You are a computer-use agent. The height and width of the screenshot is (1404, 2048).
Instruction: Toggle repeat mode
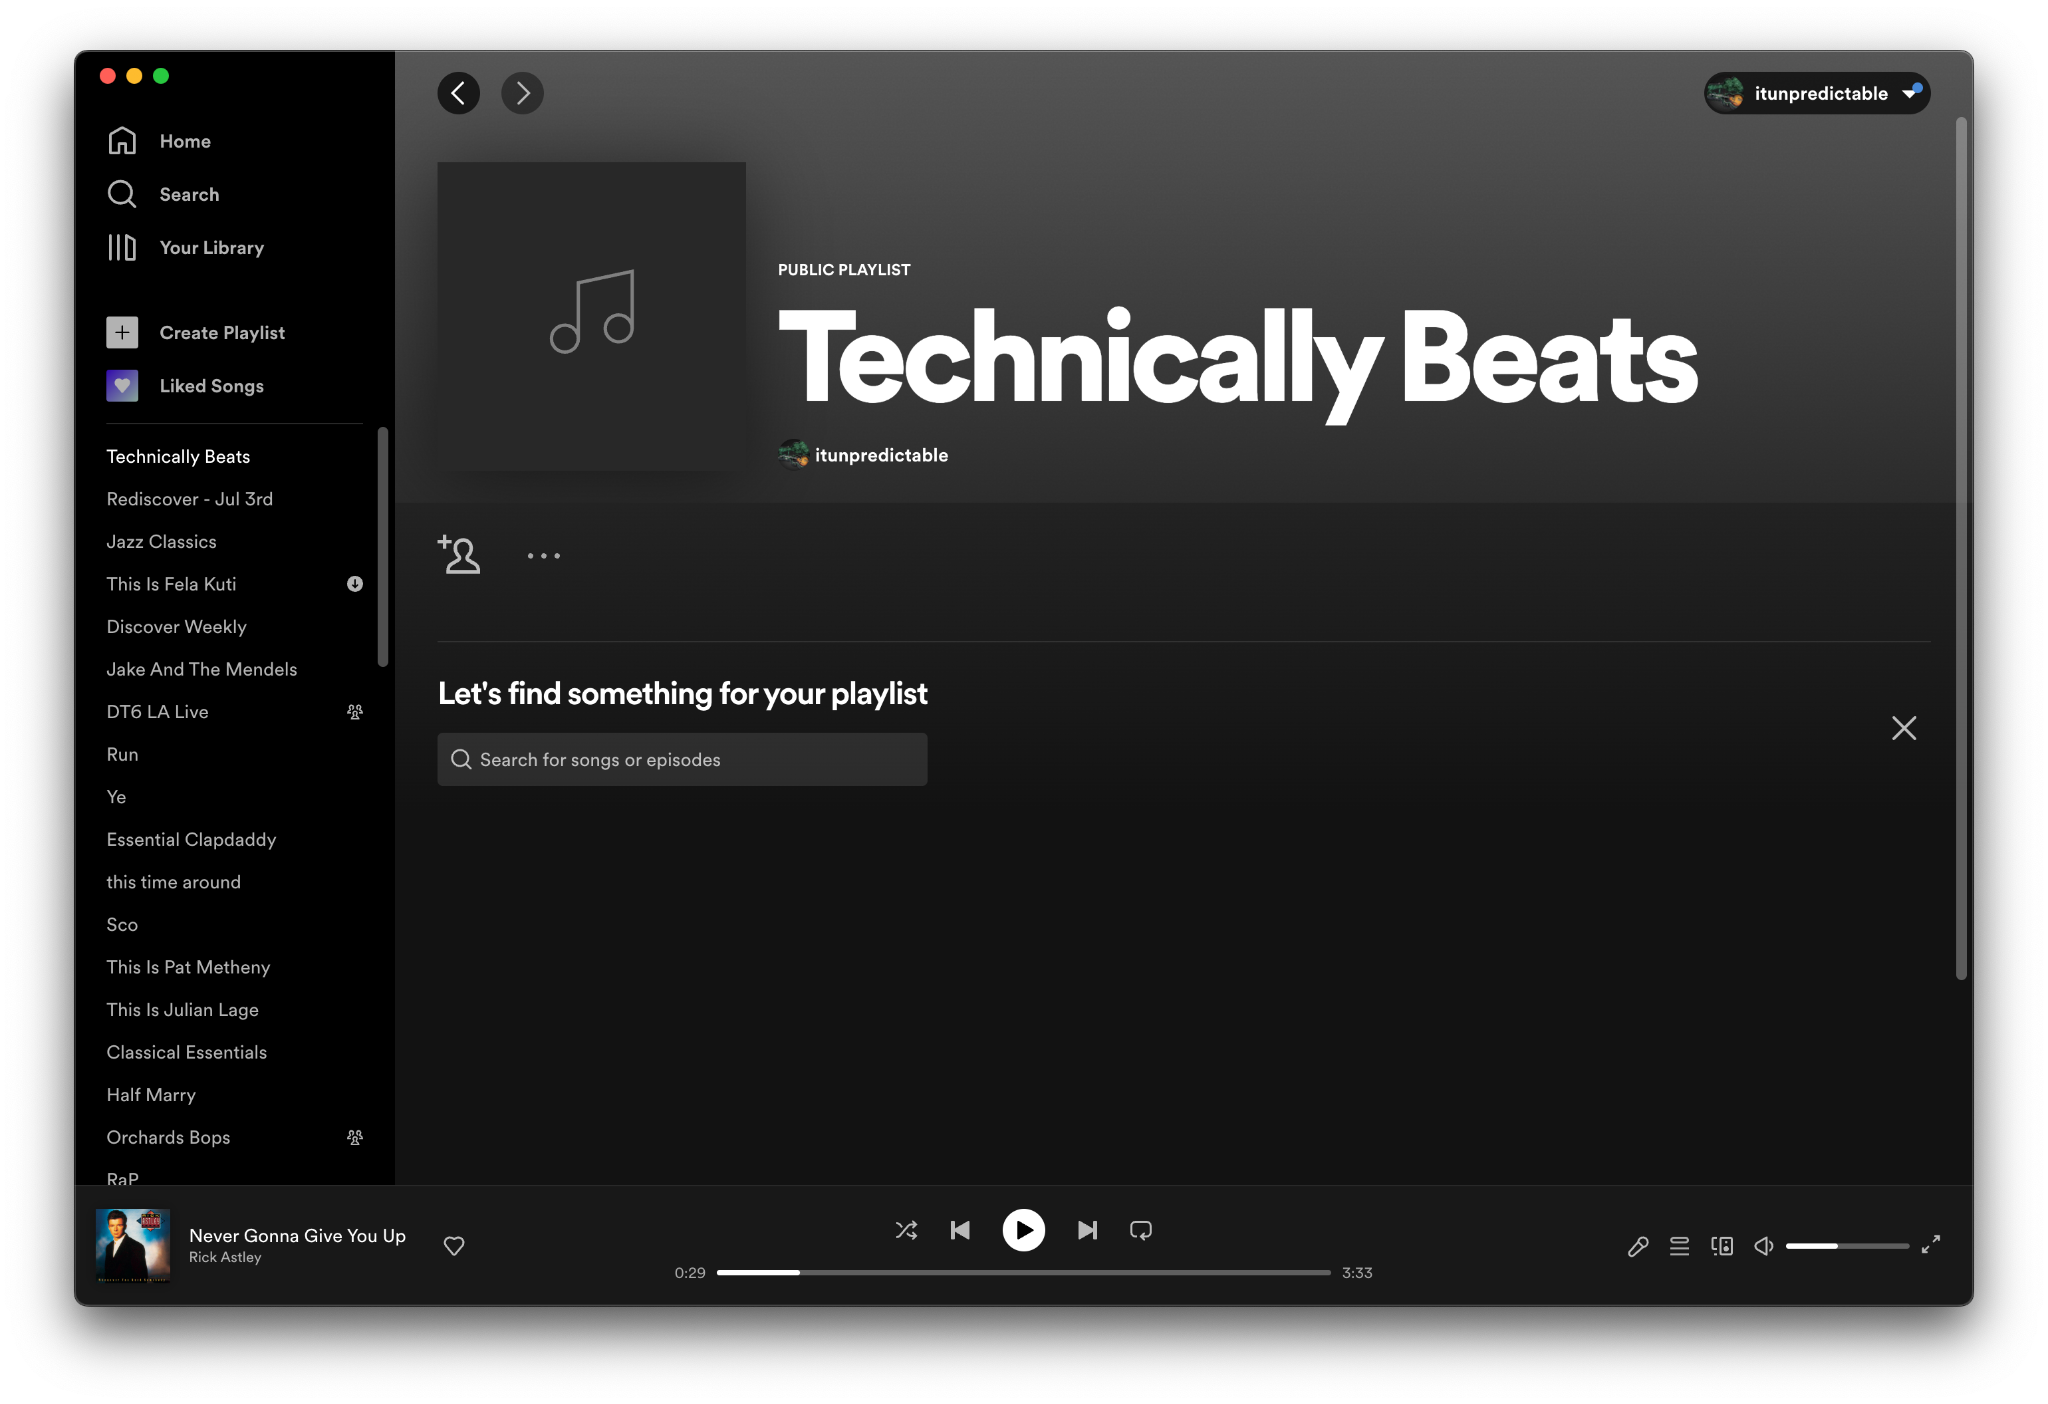click(x=1141, y=1230)
